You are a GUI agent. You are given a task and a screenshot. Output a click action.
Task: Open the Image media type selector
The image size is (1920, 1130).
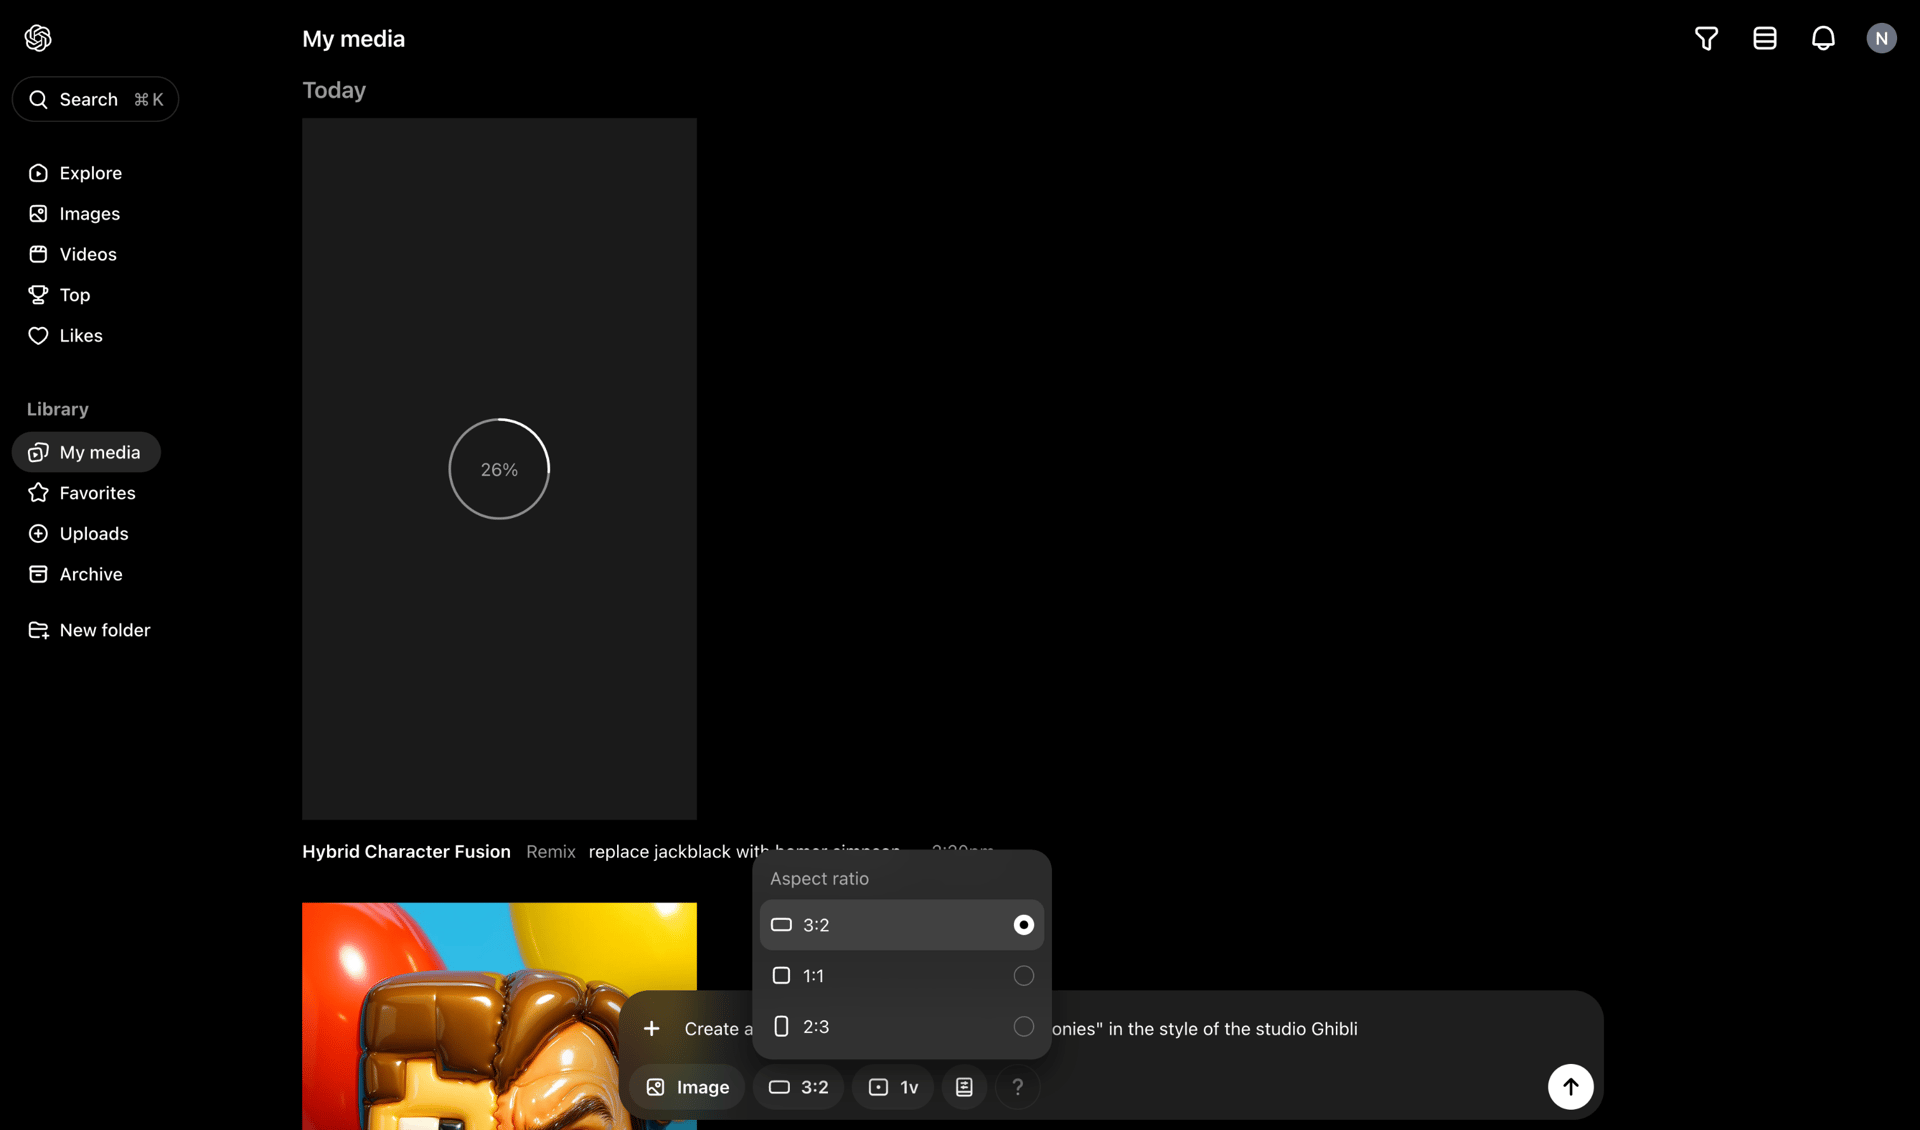point(687,1087)
